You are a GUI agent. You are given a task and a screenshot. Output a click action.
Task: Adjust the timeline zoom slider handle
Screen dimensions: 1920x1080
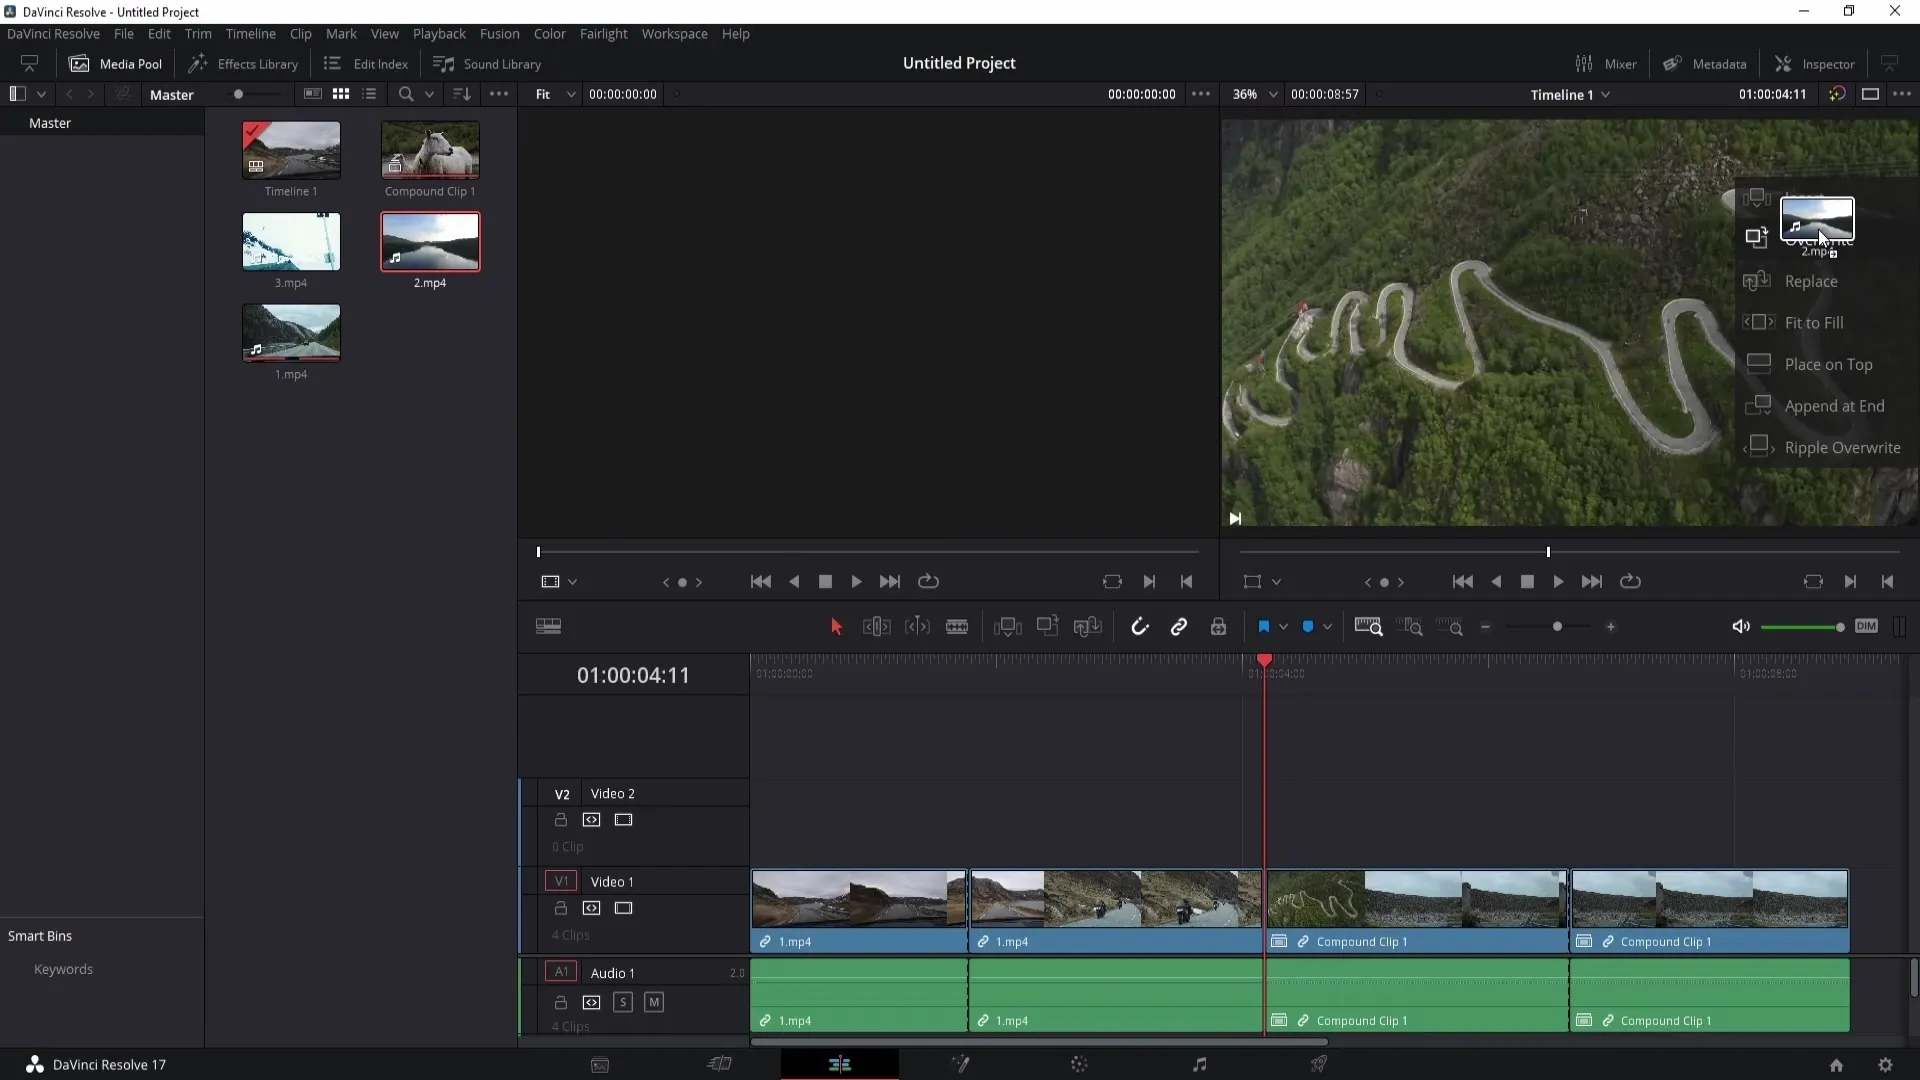1557,627
